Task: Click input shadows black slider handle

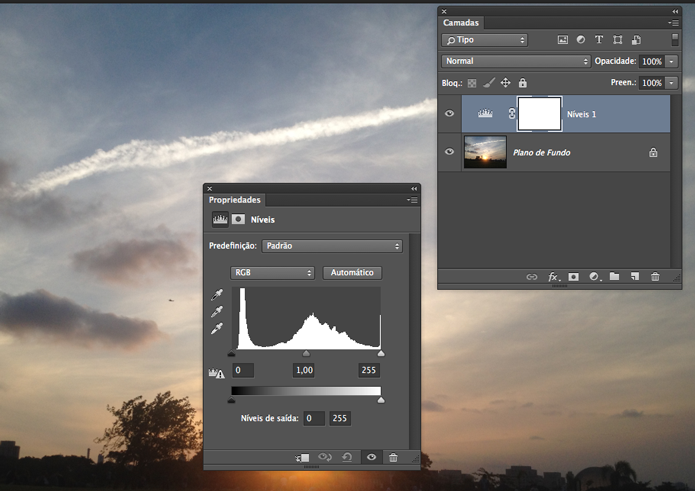Action: 231,354
